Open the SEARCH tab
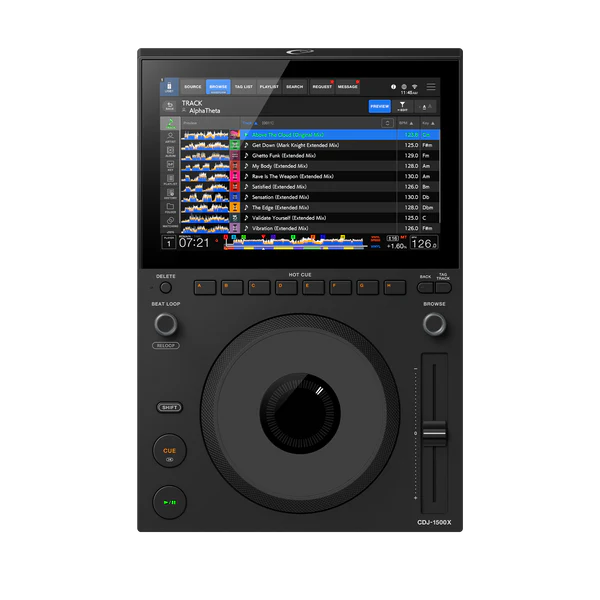 point(295,87)
